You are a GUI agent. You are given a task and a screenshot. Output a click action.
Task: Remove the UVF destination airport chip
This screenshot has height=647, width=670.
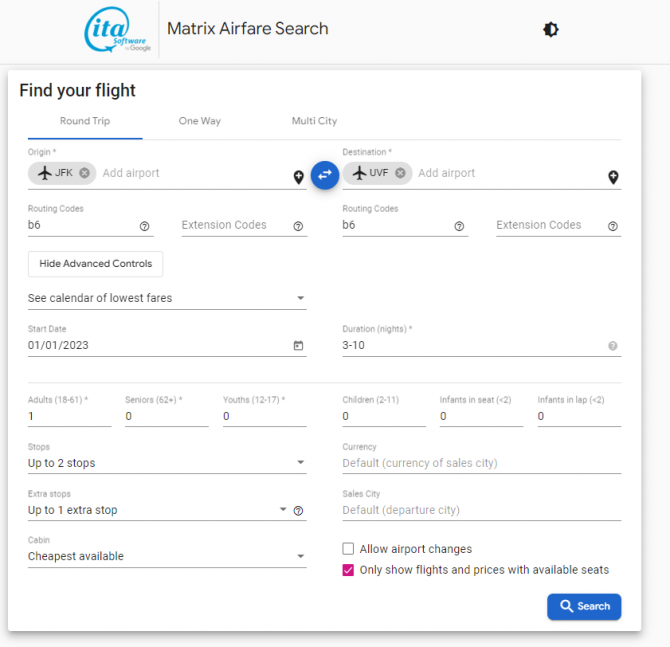(400, 173)
